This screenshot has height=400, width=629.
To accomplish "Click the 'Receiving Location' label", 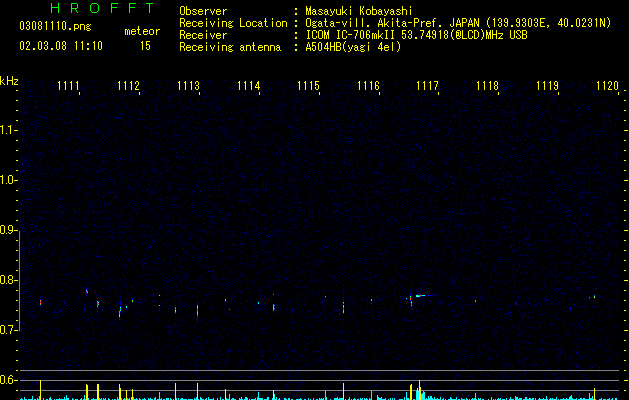I will 233,23.
